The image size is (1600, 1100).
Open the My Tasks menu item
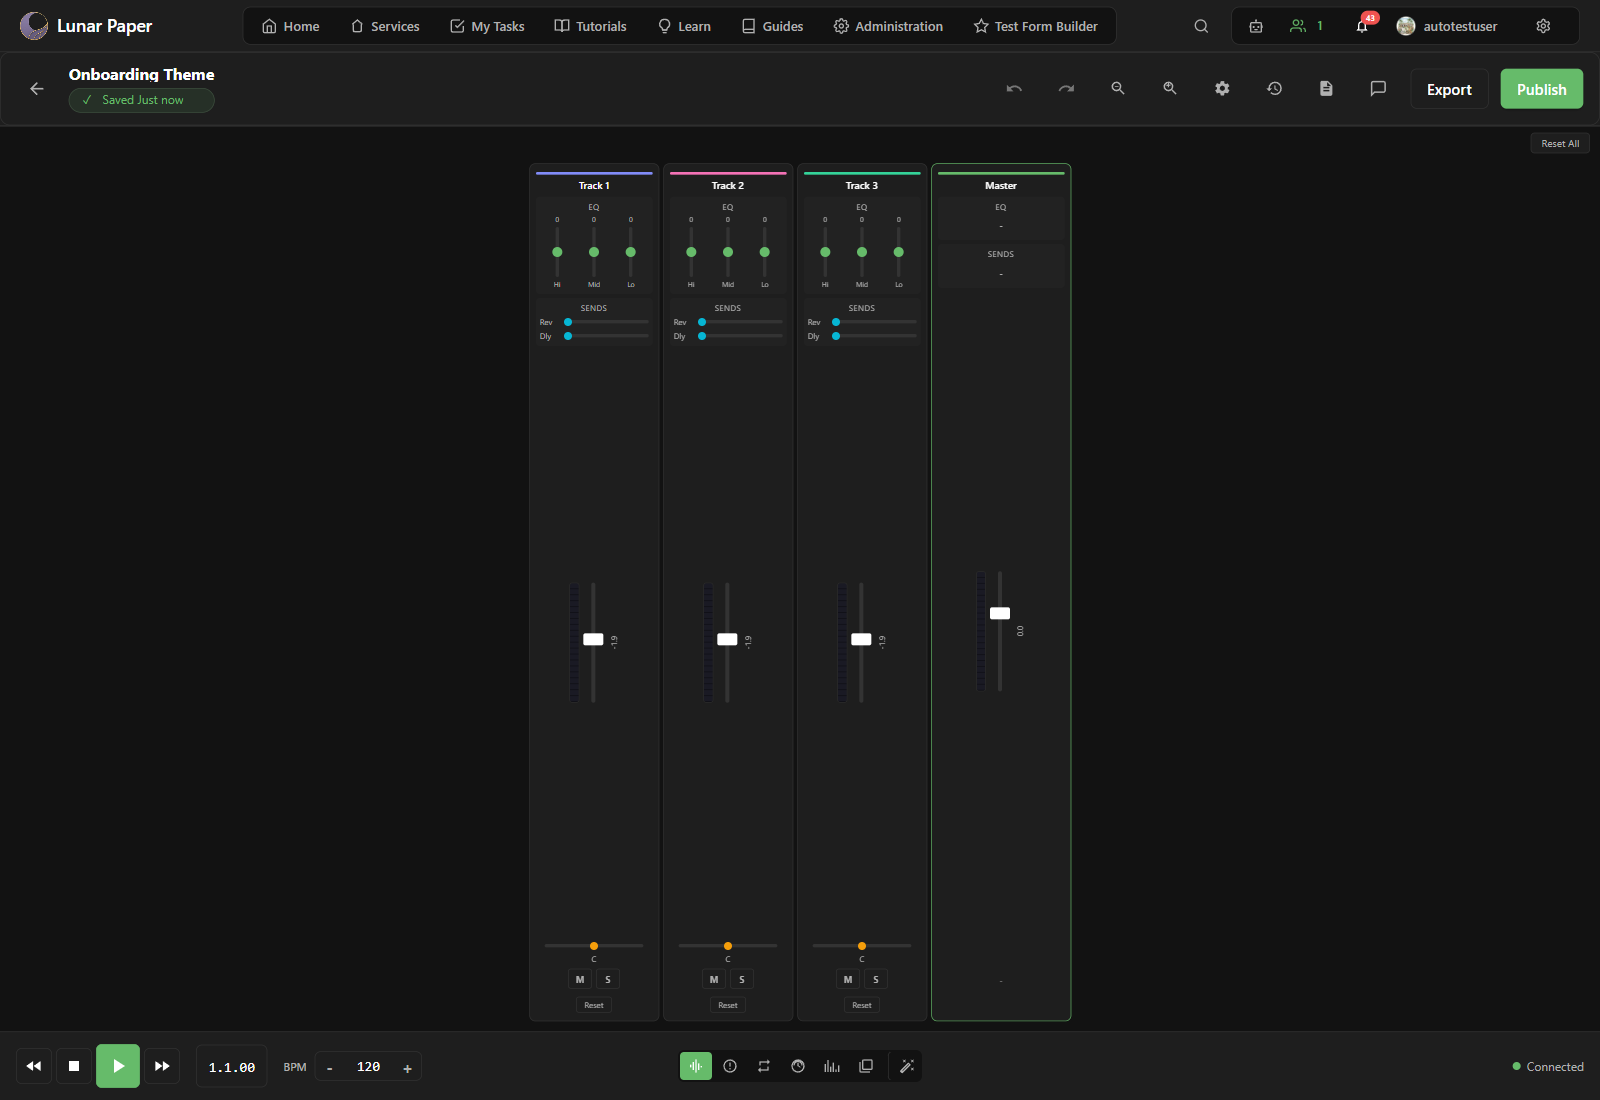(487, 26)
